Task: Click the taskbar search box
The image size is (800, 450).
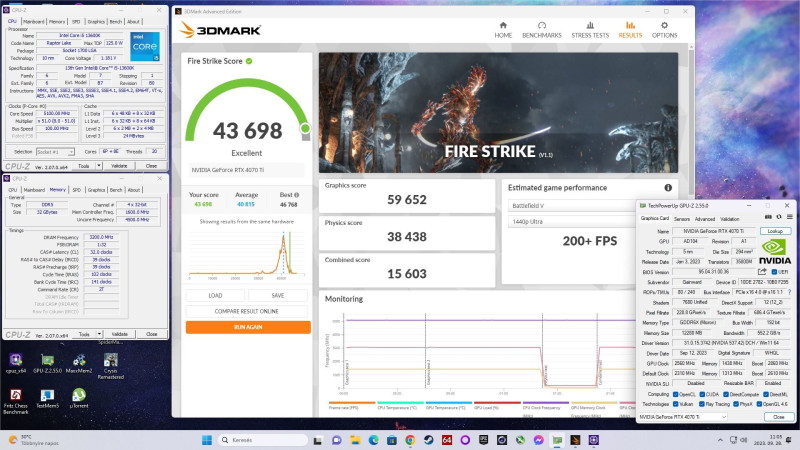Action: point(263,440)
